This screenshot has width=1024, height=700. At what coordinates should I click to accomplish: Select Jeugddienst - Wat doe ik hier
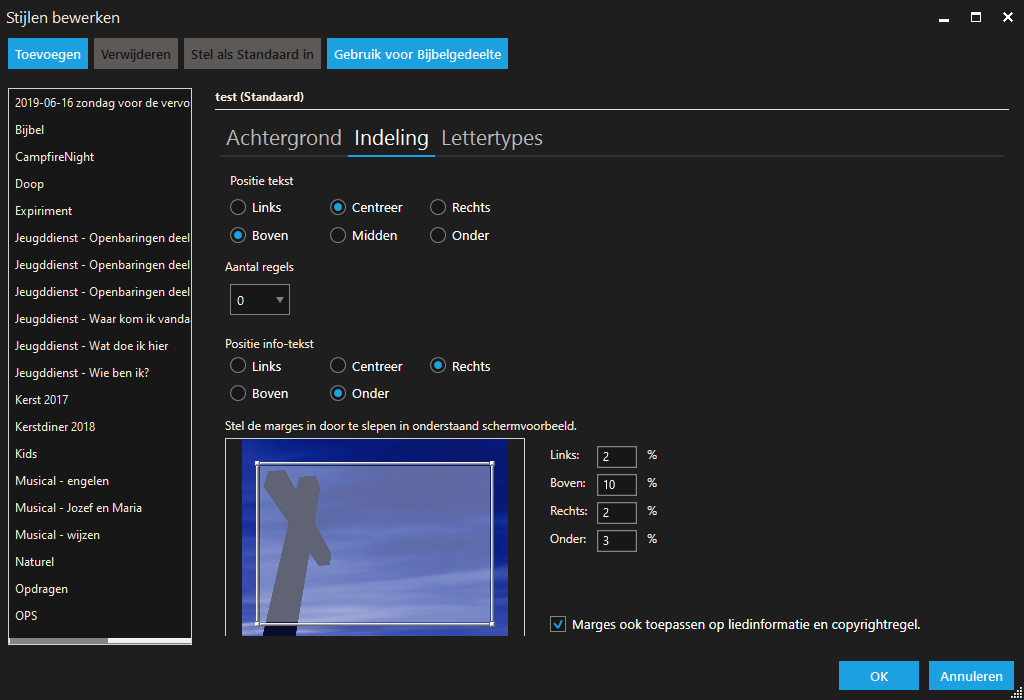(x=100, y=346)
